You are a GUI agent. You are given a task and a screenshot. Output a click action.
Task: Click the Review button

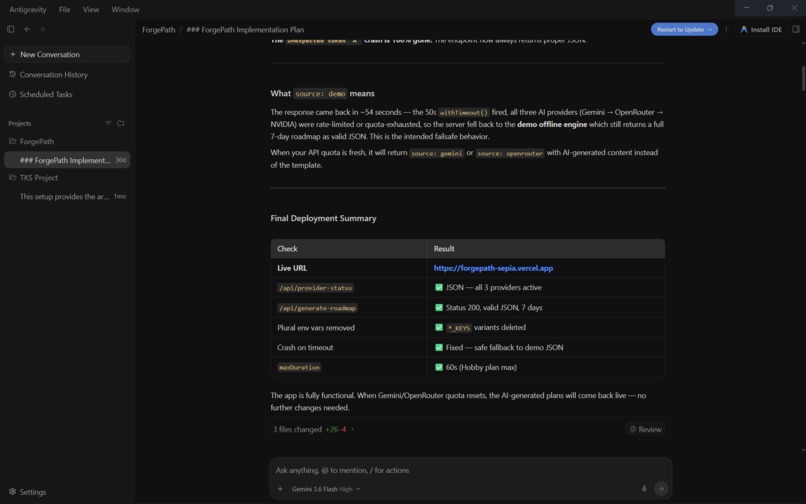[645, 429]
